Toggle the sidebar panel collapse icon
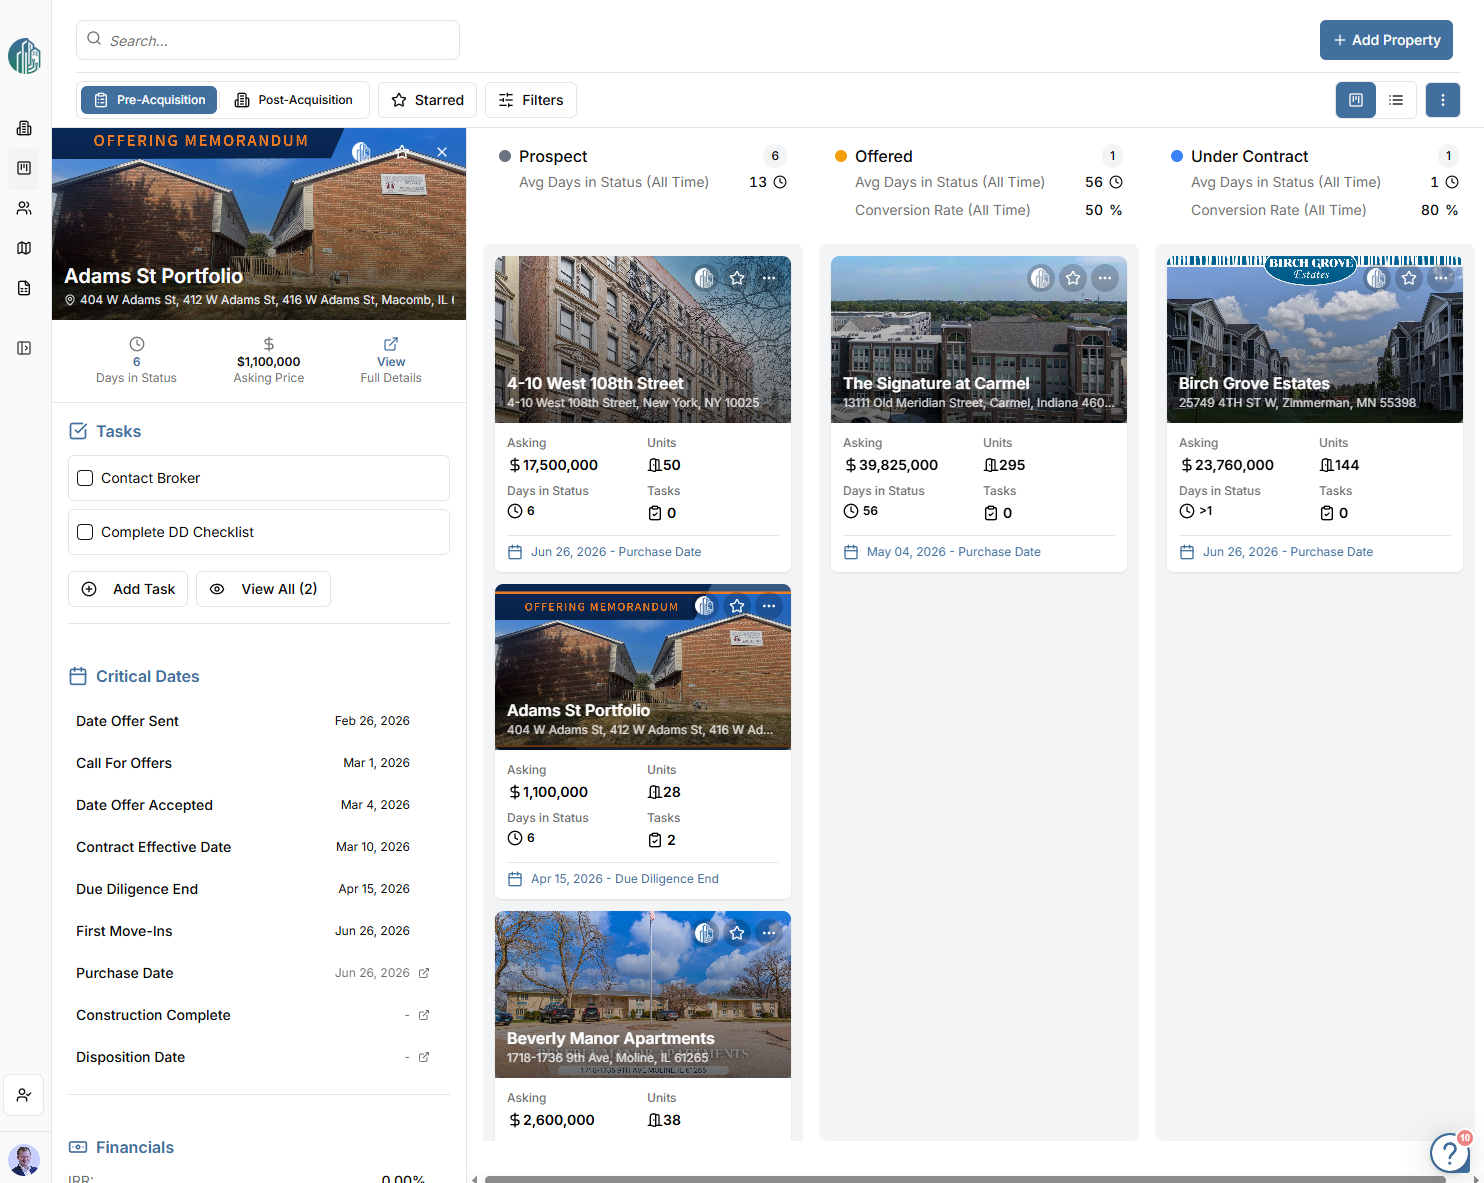Screen dimensions: 1484x1183 pos(24,348)
